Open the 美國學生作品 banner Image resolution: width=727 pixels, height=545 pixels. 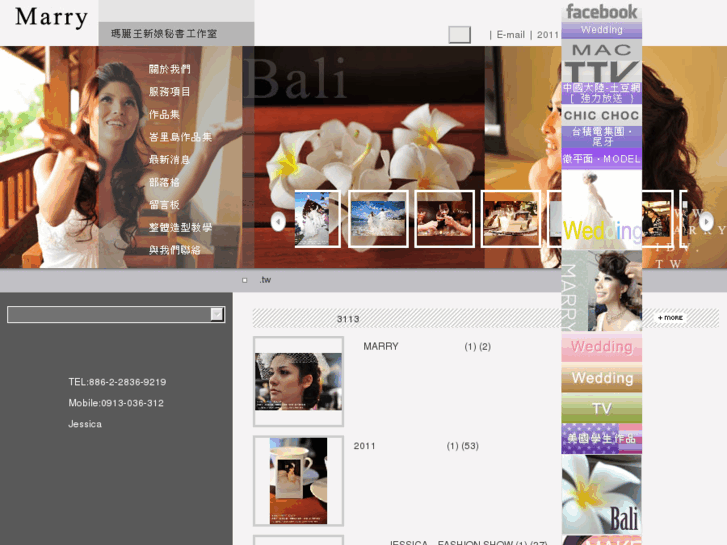(x=602, y=438)
